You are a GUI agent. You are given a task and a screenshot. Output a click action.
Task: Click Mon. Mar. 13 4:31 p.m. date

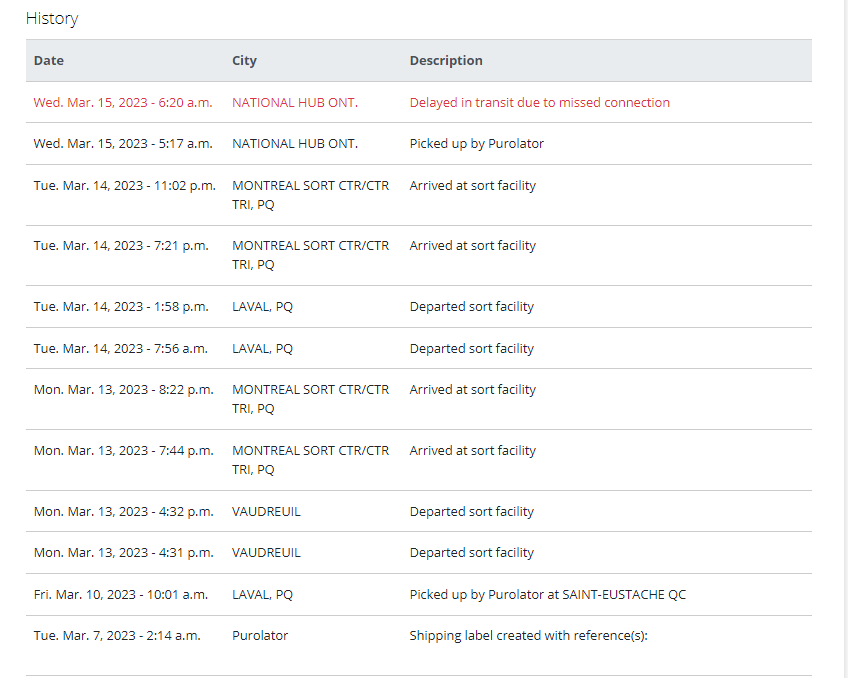coord(123,553)
